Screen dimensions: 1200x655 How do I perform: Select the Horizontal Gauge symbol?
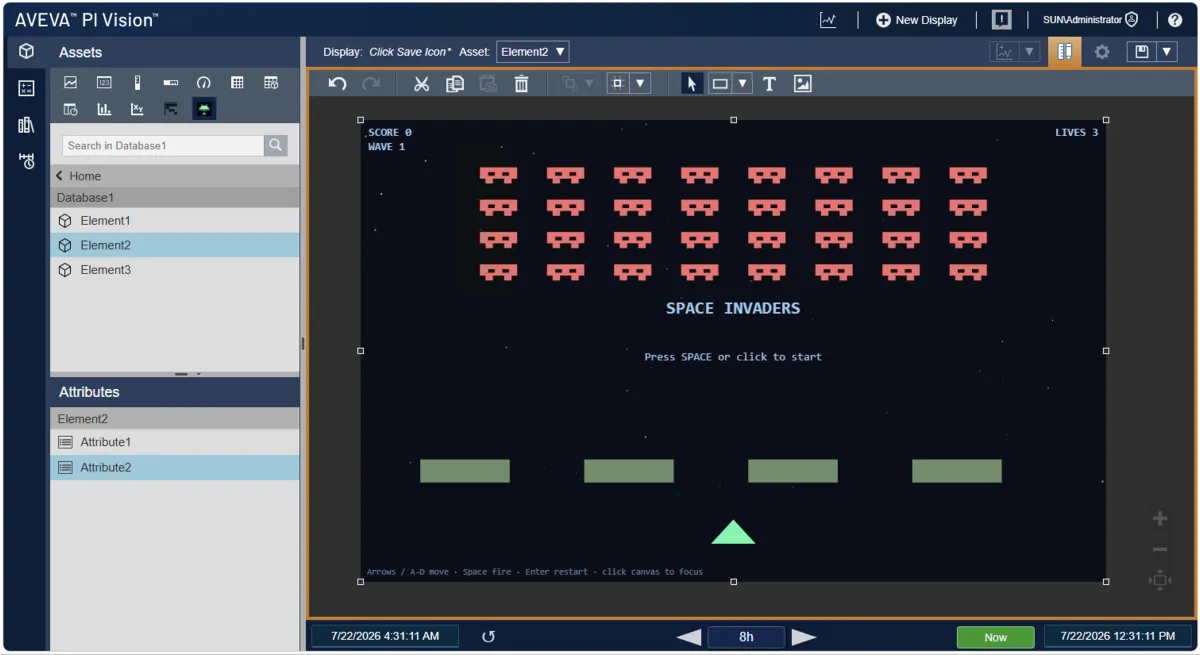click(x=171, y=83)
